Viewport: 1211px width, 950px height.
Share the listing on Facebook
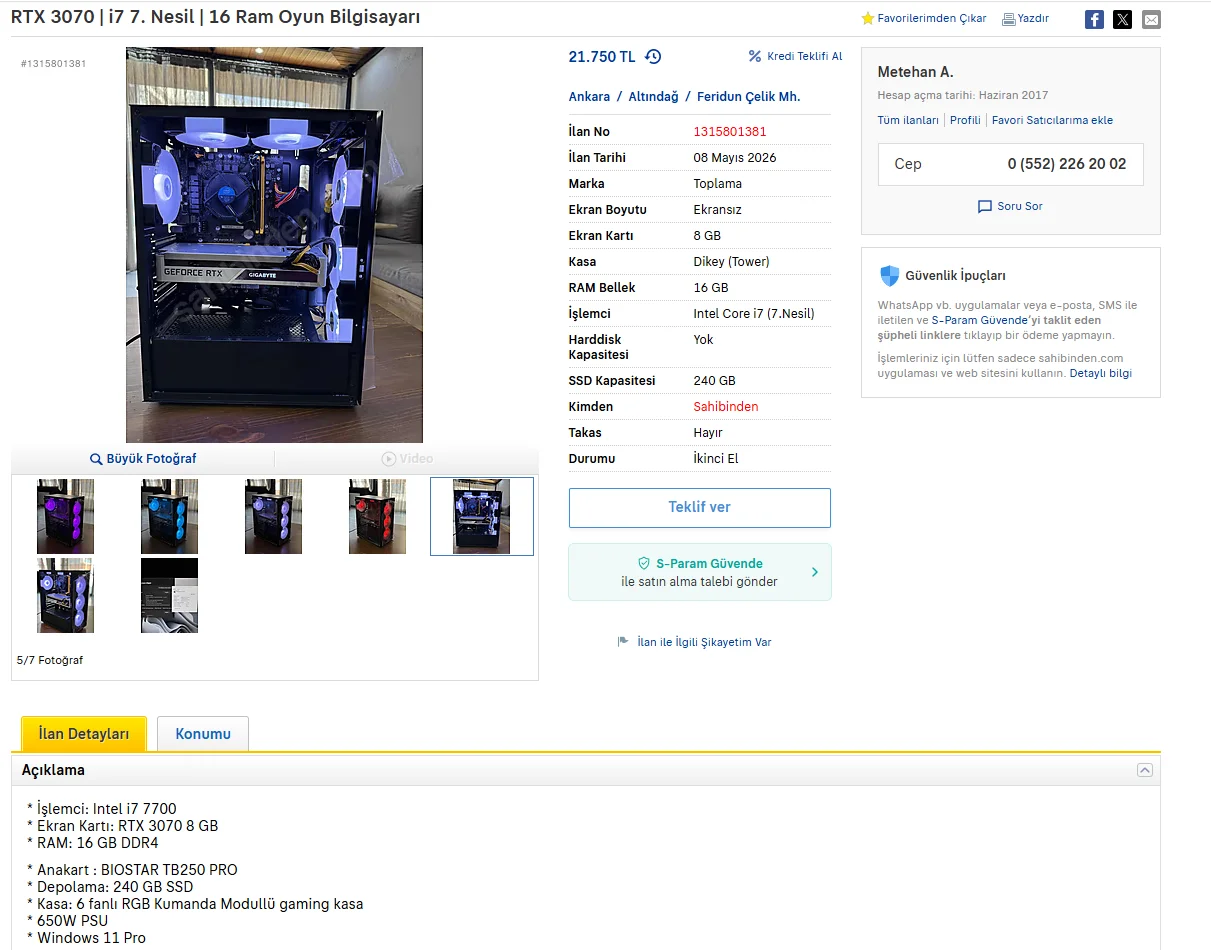tap(1094, 19)
